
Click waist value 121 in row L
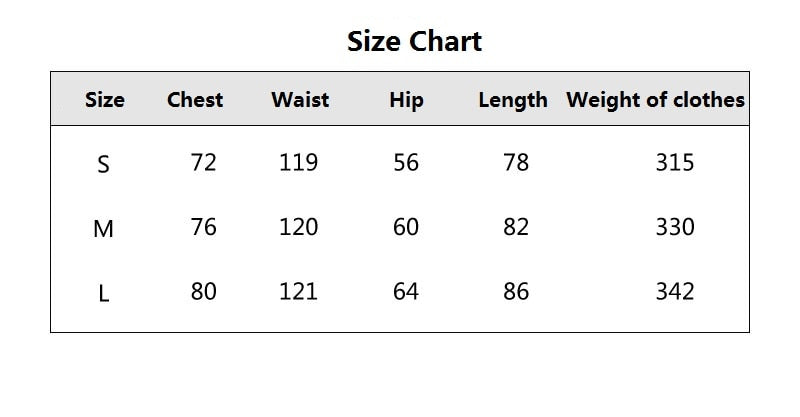(x=298, y=292)
